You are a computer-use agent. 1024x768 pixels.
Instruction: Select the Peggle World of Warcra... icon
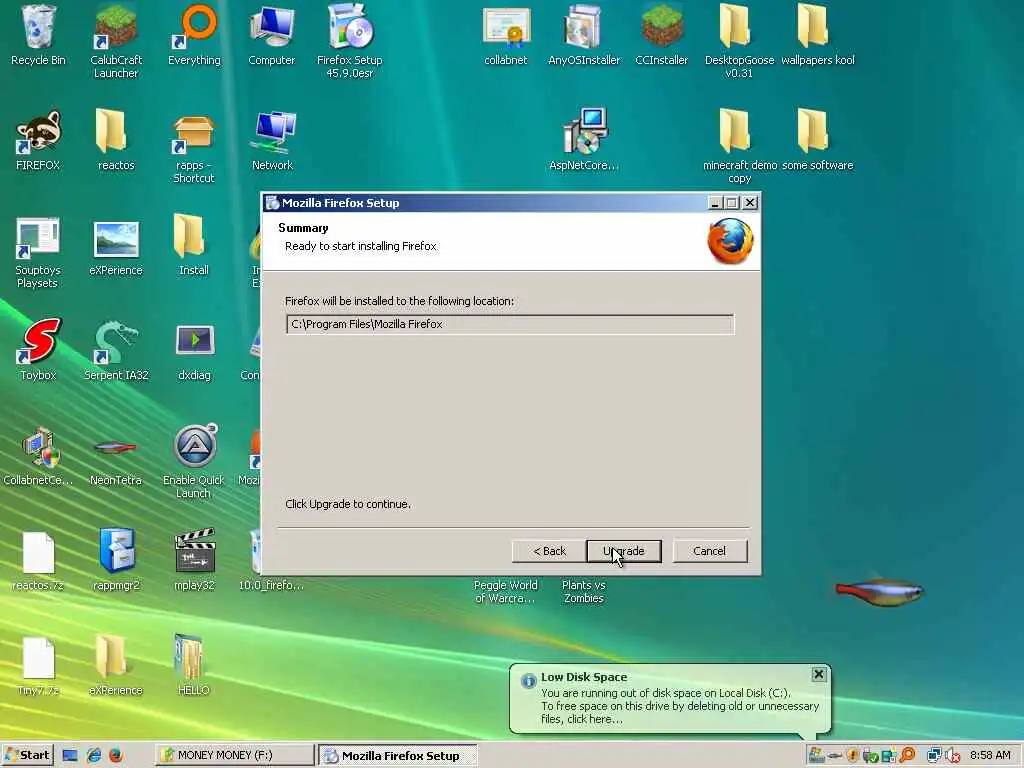pyautogui.click(x=505, y=591)
